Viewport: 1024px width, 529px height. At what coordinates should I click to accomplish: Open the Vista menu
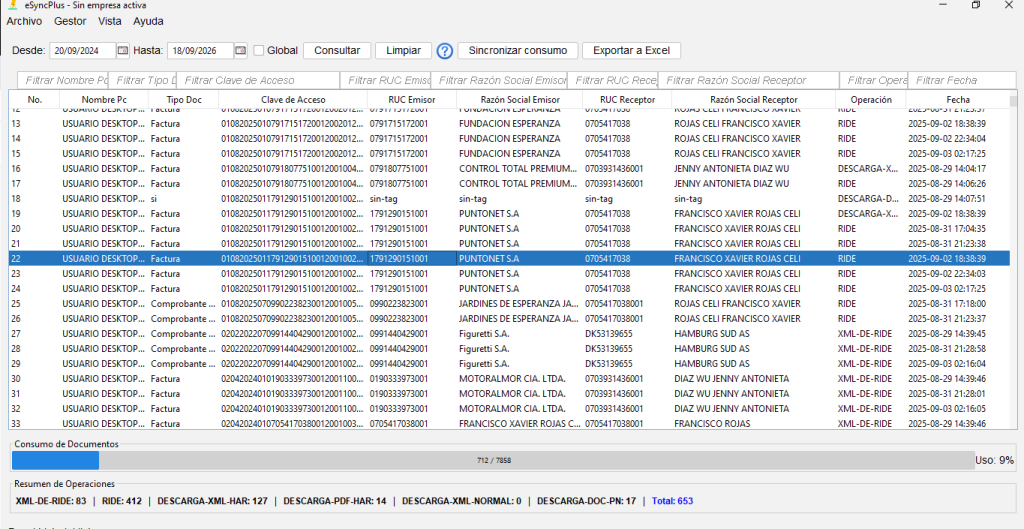[x=110, y=21]
